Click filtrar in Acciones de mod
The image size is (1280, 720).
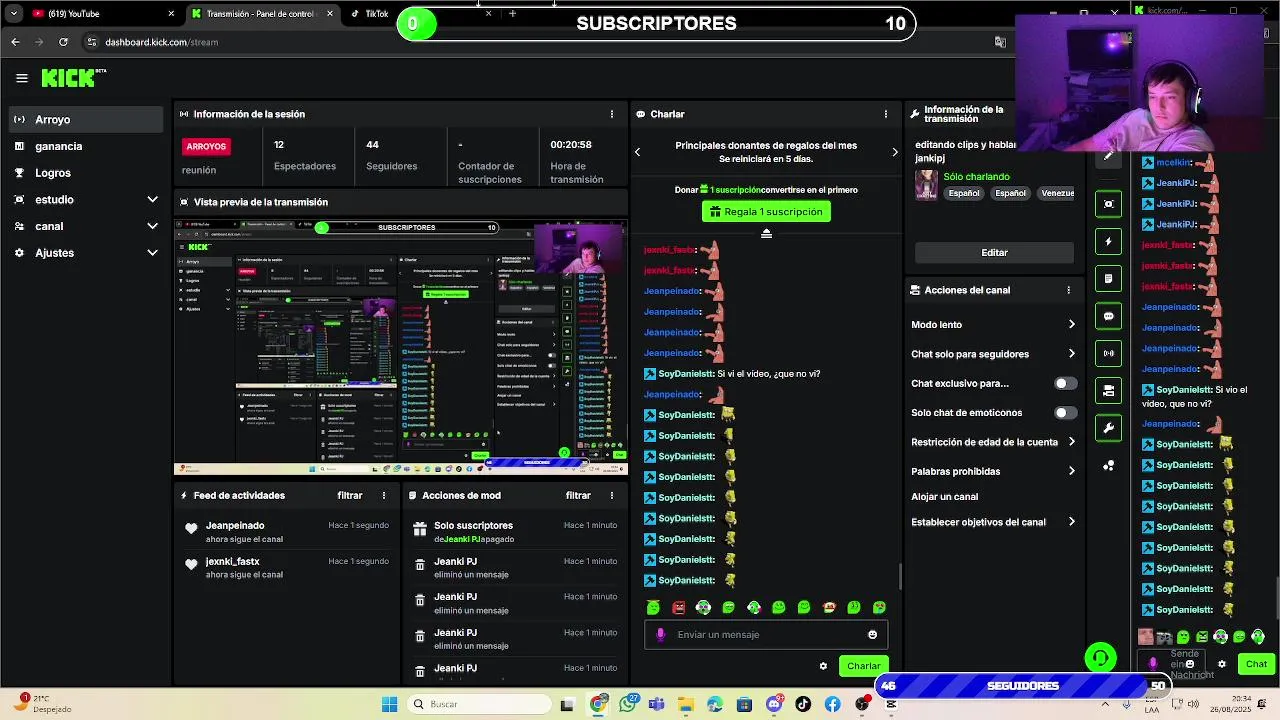point(578,495)
